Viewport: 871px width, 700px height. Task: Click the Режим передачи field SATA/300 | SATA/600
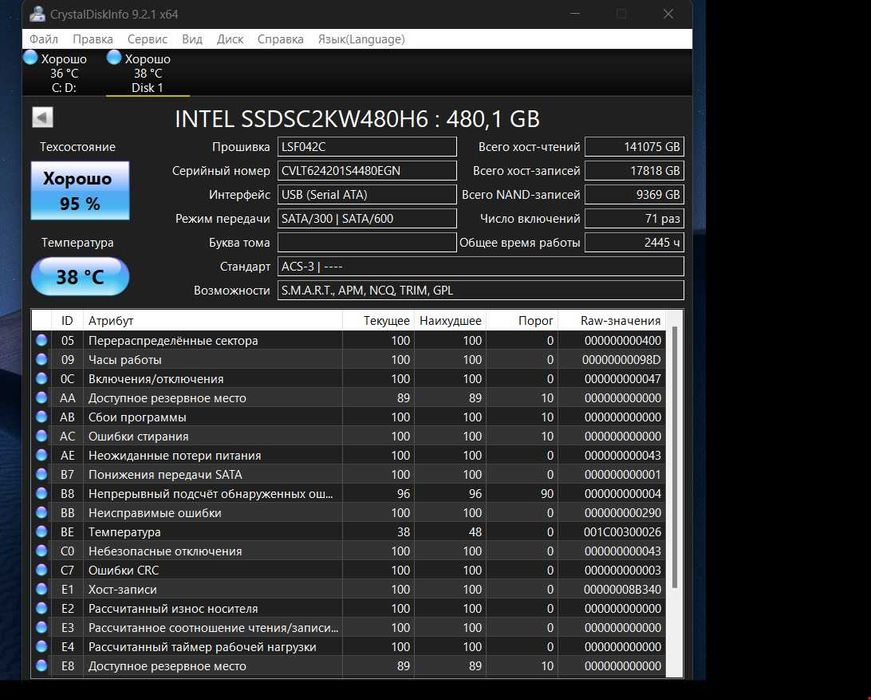[x=367, y=218]
